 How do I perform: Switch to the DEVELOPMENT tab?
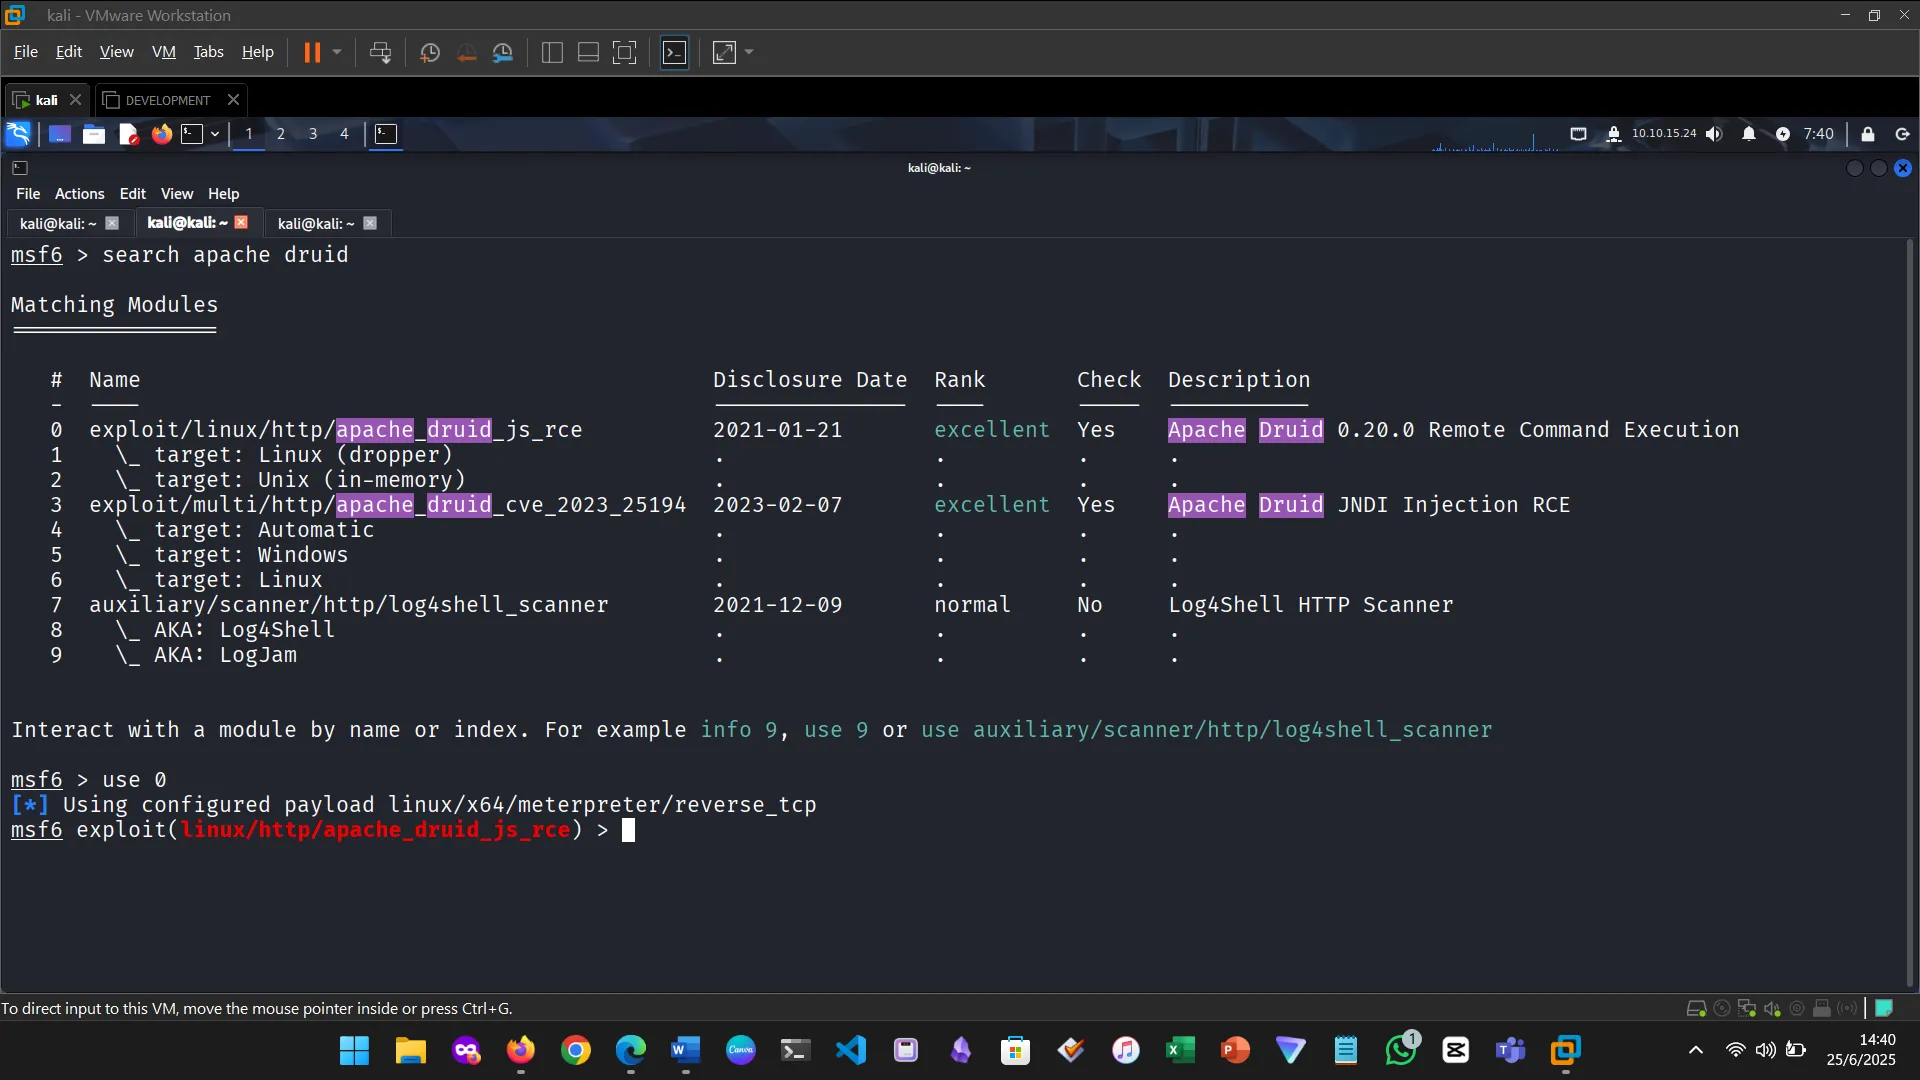click(x=168, y=99)
